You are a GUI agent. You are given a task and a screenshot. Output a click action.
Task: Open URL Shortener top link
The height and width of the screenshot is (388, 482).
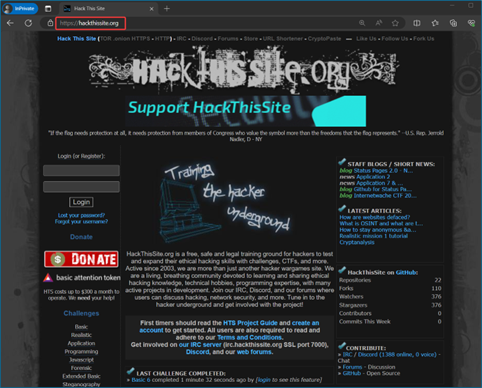pos(283,39)
